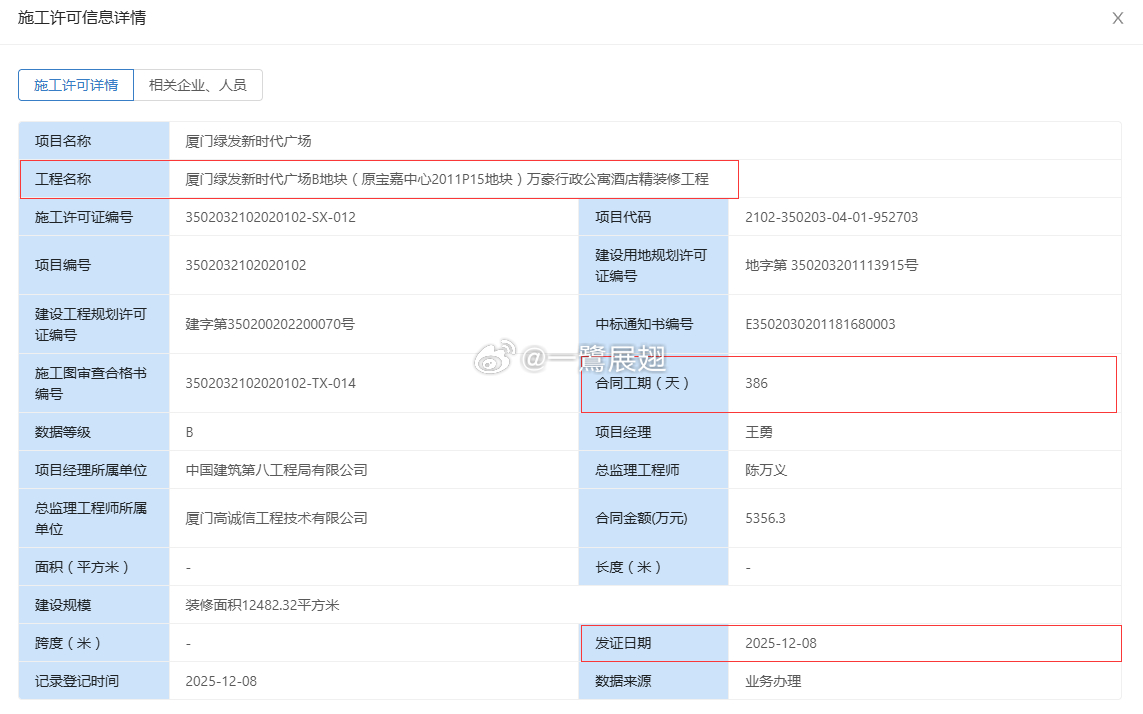
Task: Select permit number 3502032102020102-SX-012
Action: (270, 217)
